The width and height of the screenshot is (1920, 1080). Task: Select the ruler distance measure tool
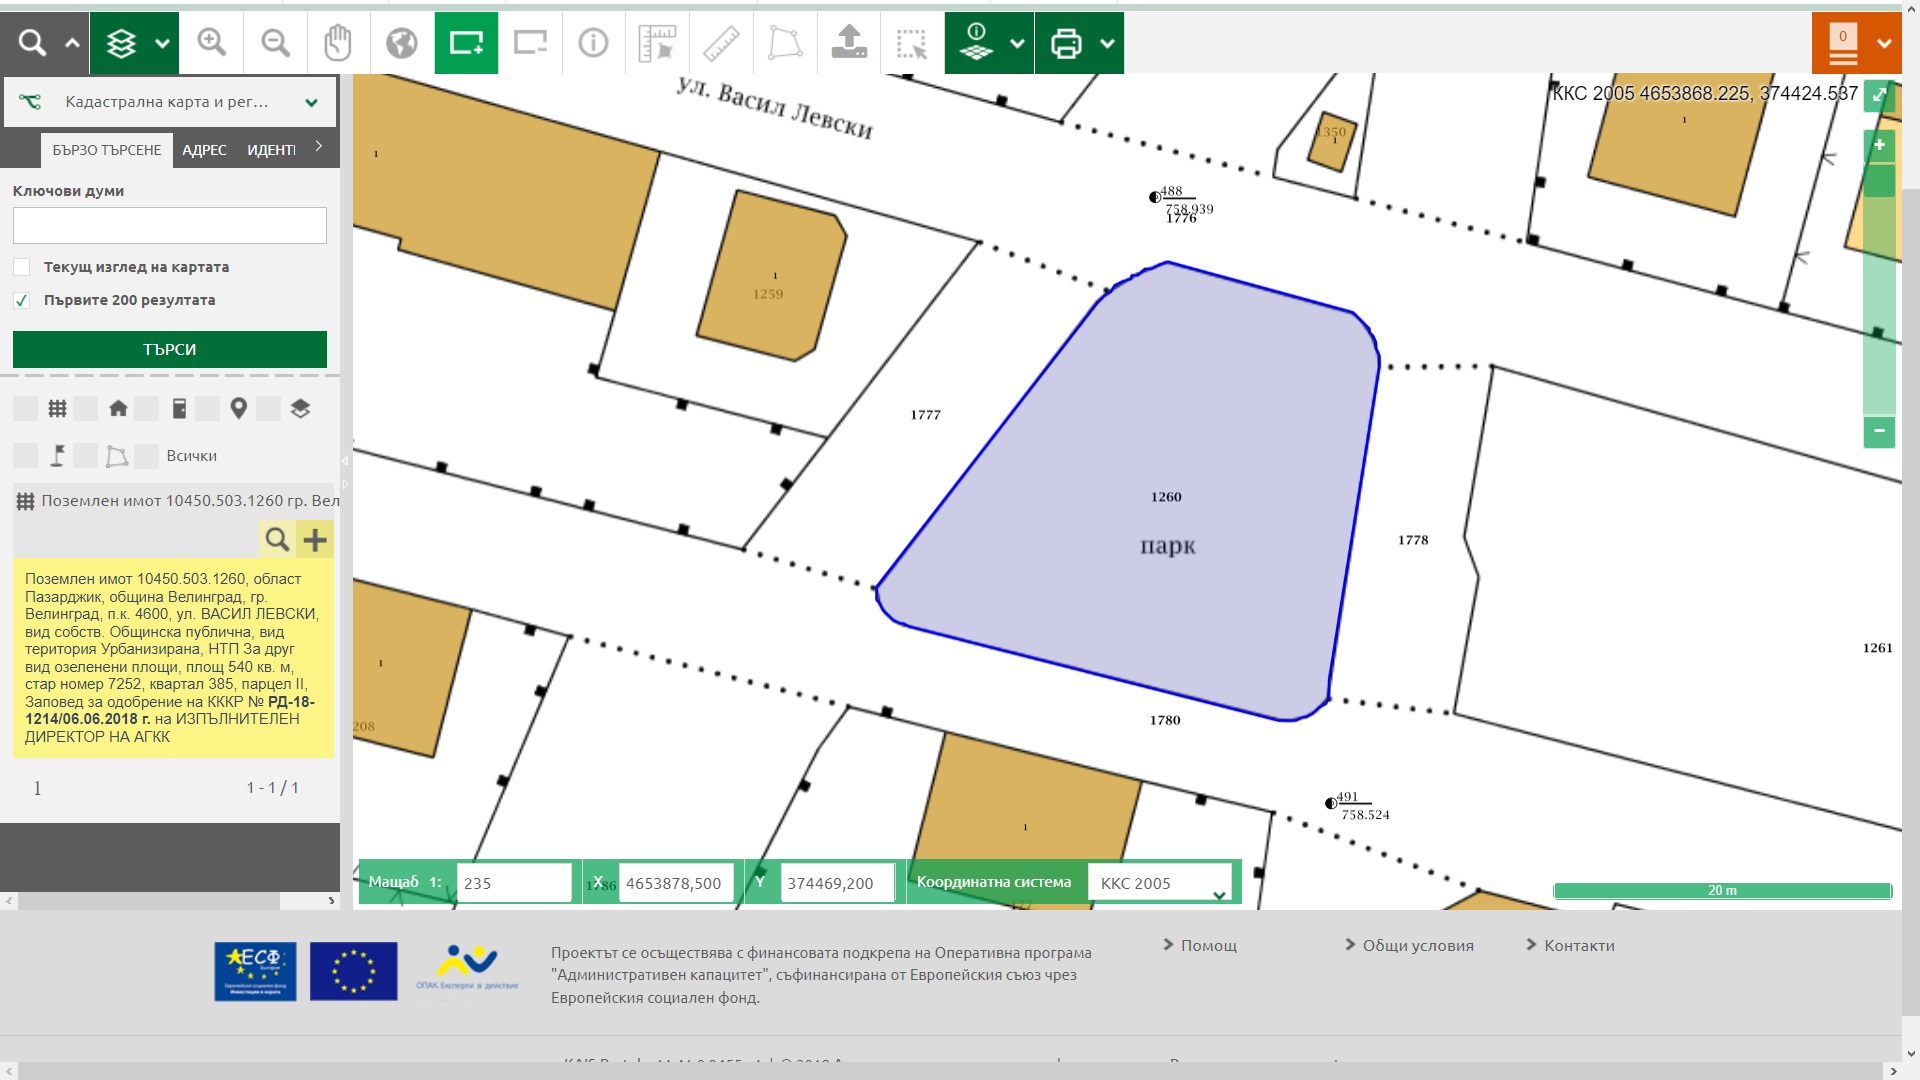(721, 43)
